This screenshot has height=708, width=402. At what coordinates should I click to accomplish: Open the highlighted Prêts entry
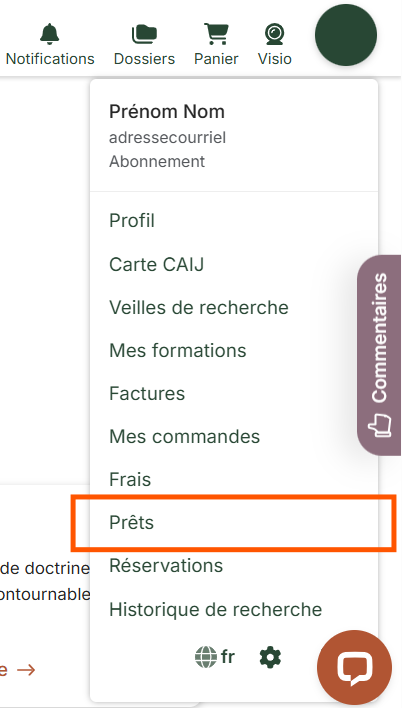tap(131, 522)
